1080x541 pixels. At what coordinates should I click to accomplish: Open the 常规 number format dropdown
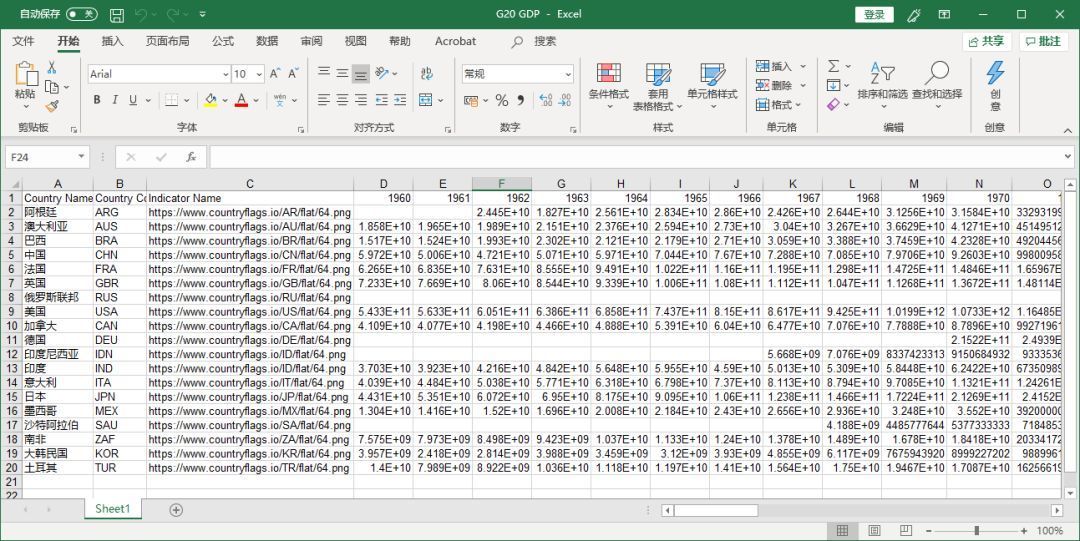coord(568,74)
